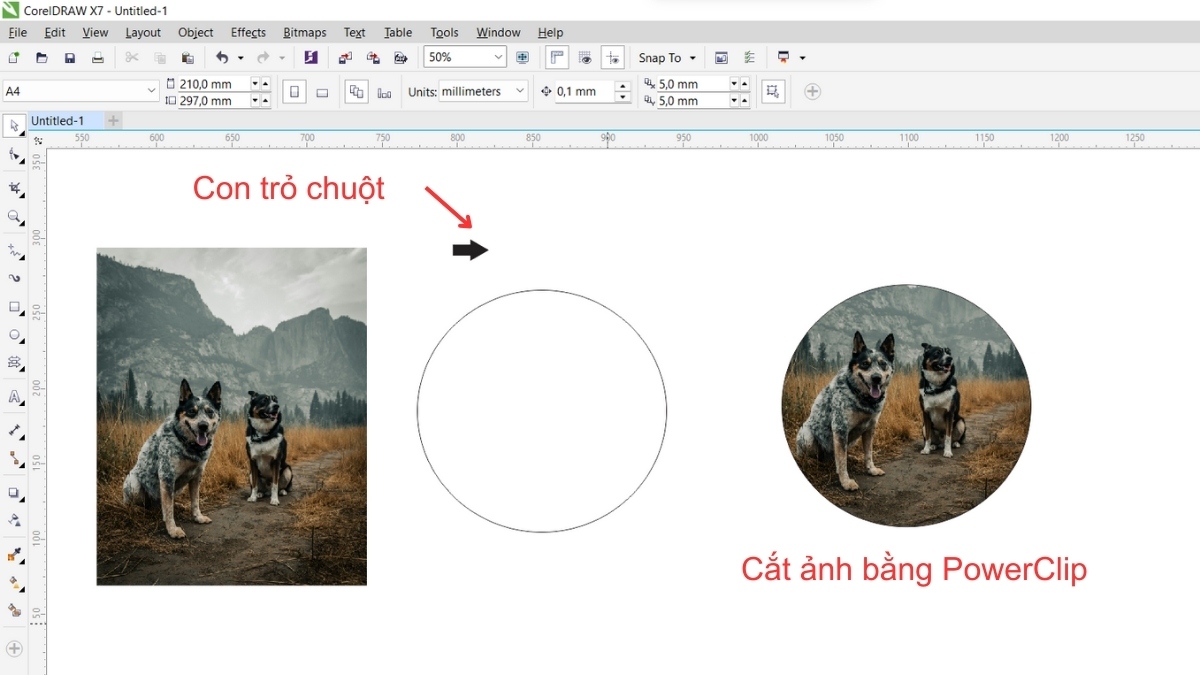Import a file using the toolbar
Screen dimensions: 1200x675
tap(345, 58)
